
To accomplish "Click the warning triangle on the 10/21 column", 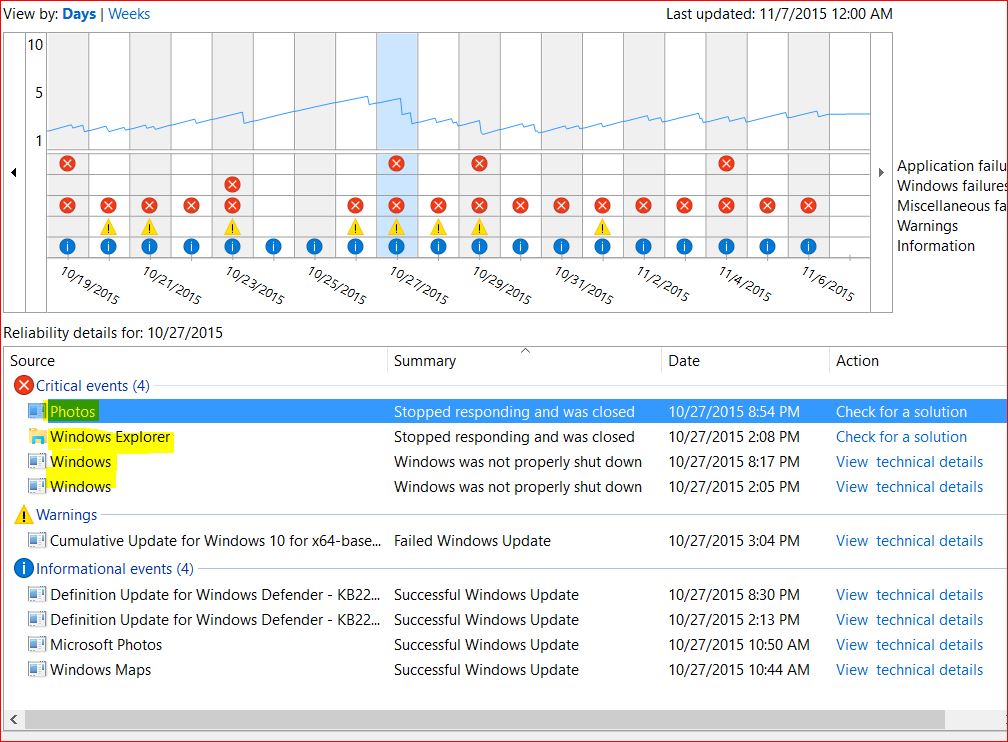I will 149,227.
